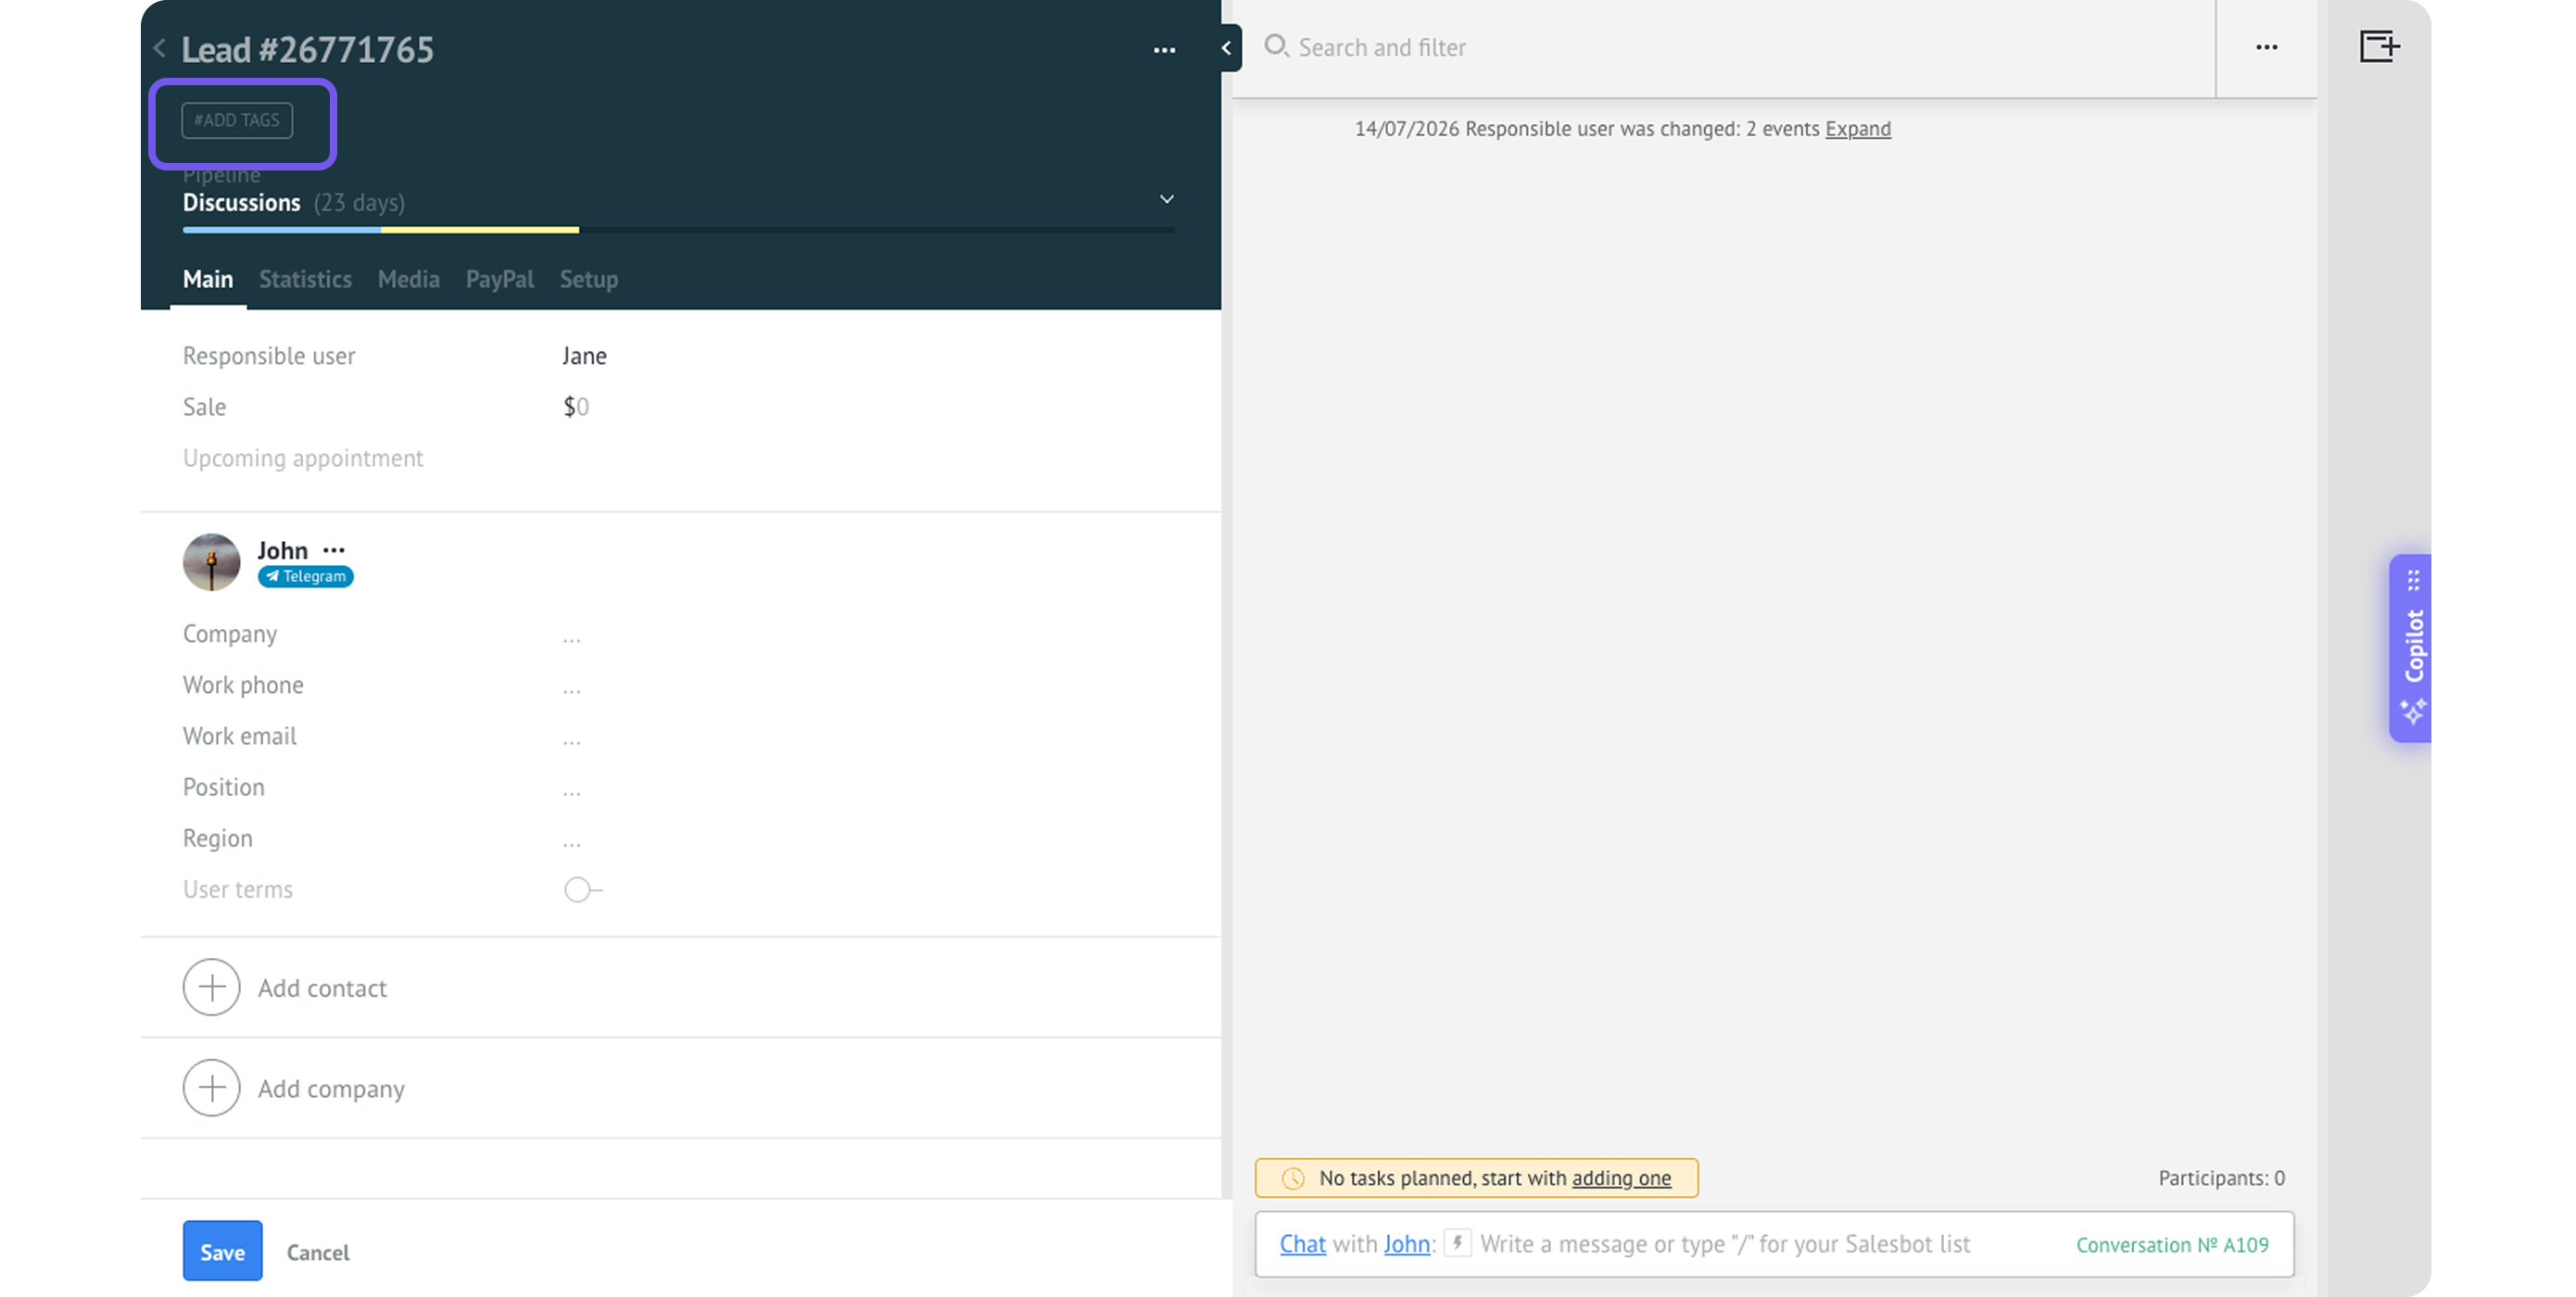The width and height of the screenshot is (2576, 1297).
Task: Click the contact name John
Action: pos(282,550)
